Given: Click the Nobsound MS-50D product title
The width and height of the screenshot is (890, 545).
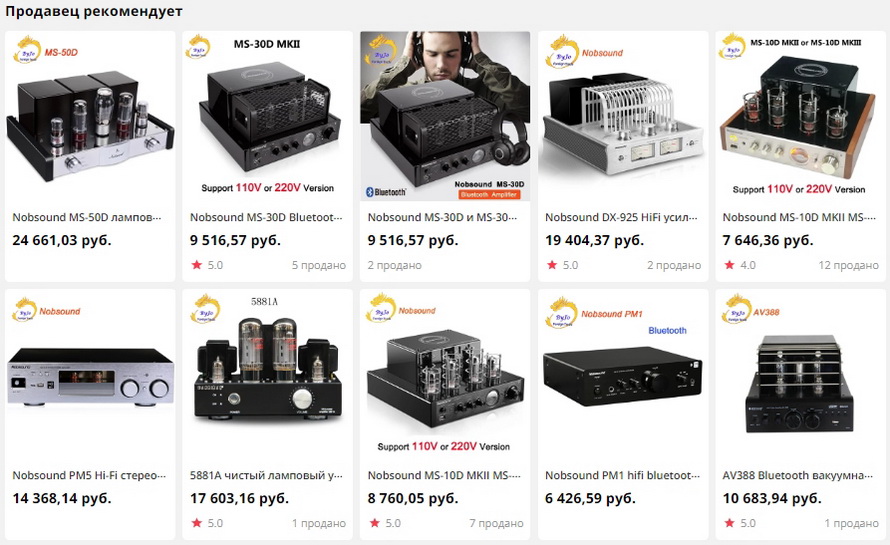Looking at the screenshot, I should point(87,217).
